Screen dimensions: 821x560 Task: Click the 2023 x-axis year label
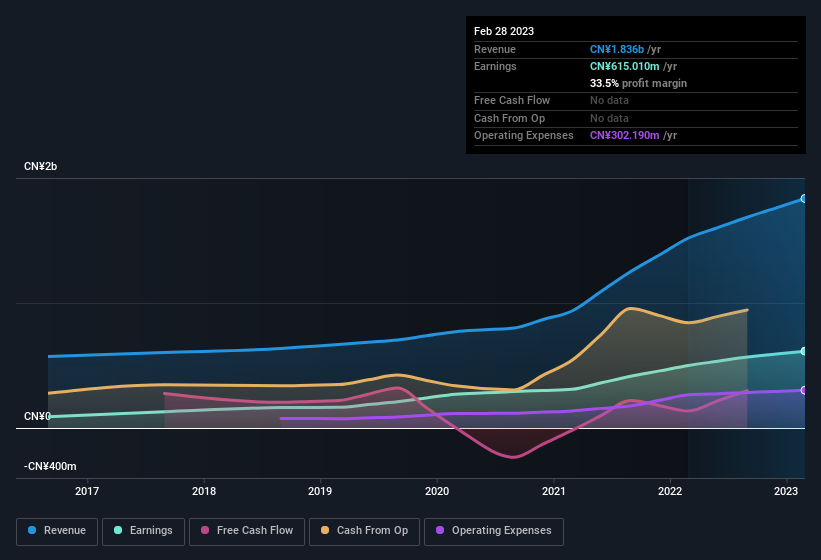(x=786, y=491)
